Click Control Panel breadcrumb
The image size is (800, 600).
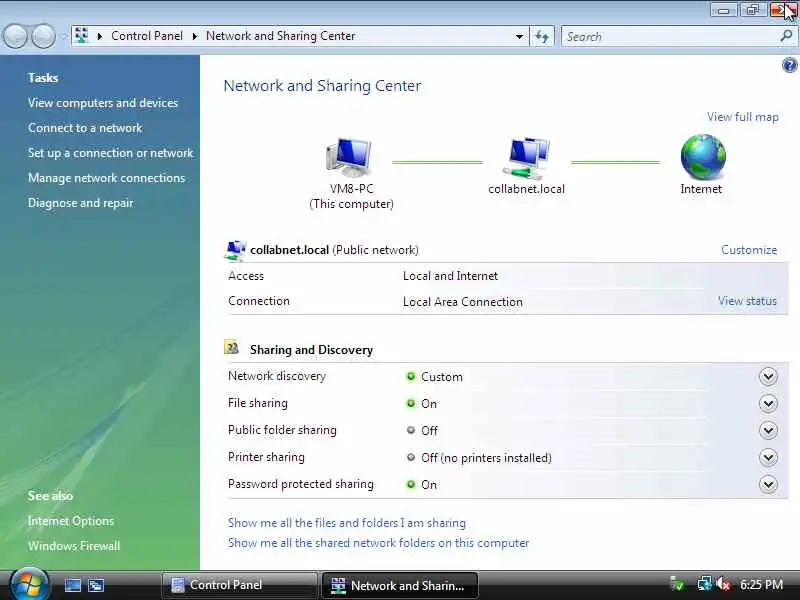pyautogui.click(x=147, y=36)
